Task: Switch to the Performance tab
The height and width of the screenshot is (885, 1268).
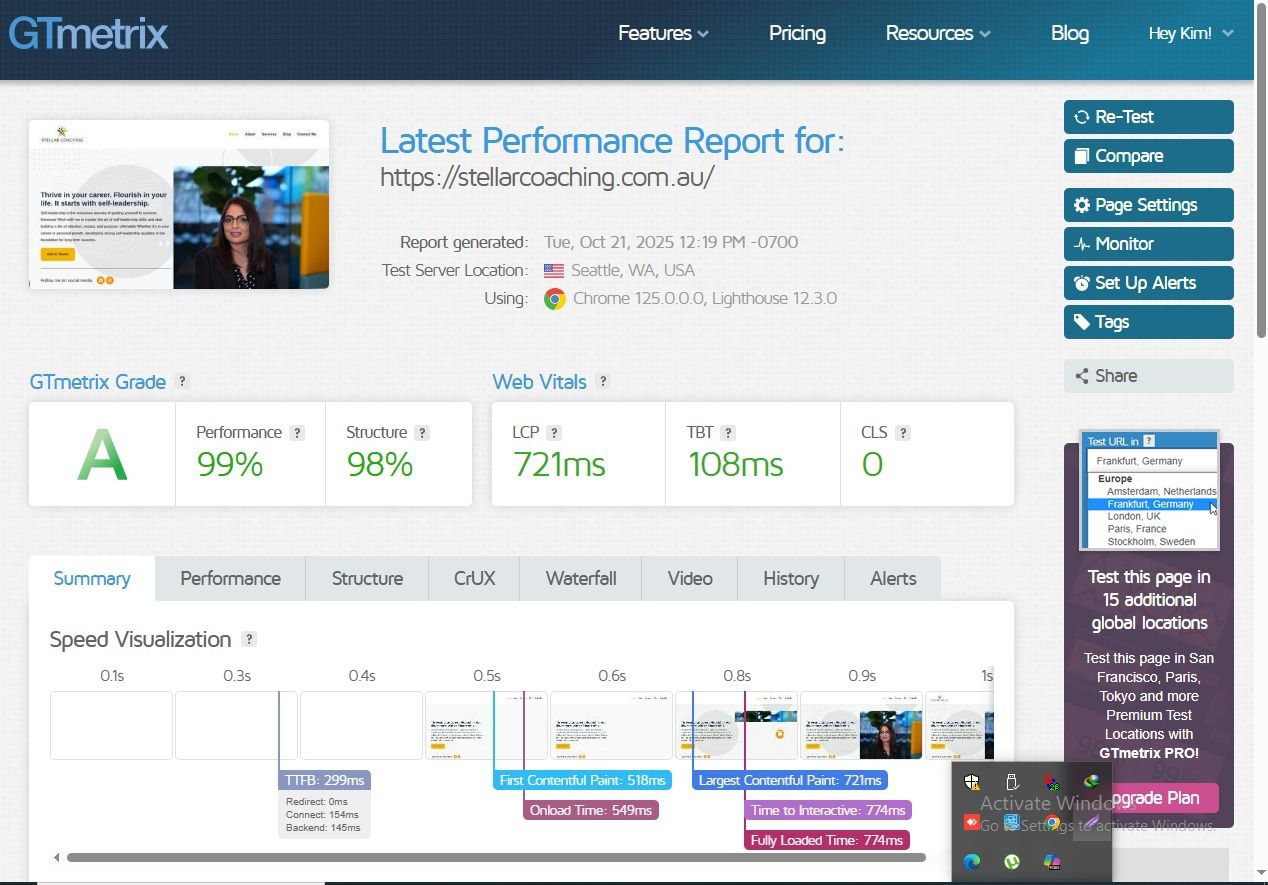Action: tap(230, 579)
